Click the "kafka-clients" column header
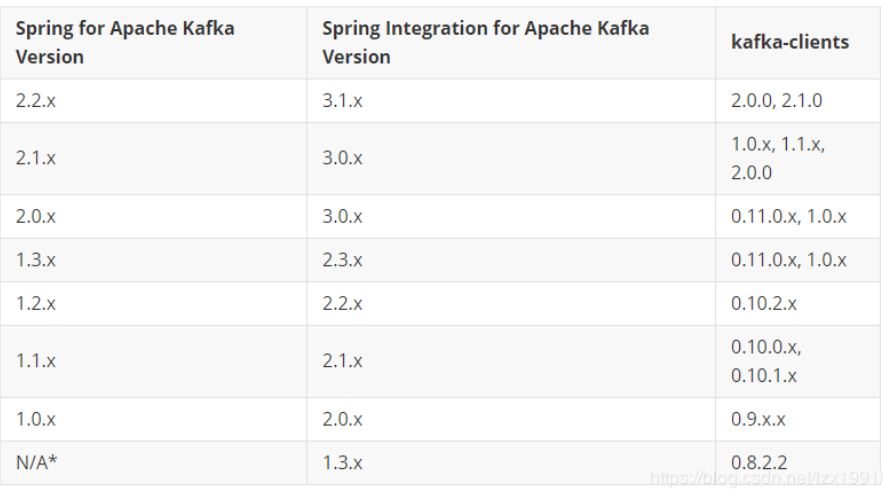 (790, 43)
